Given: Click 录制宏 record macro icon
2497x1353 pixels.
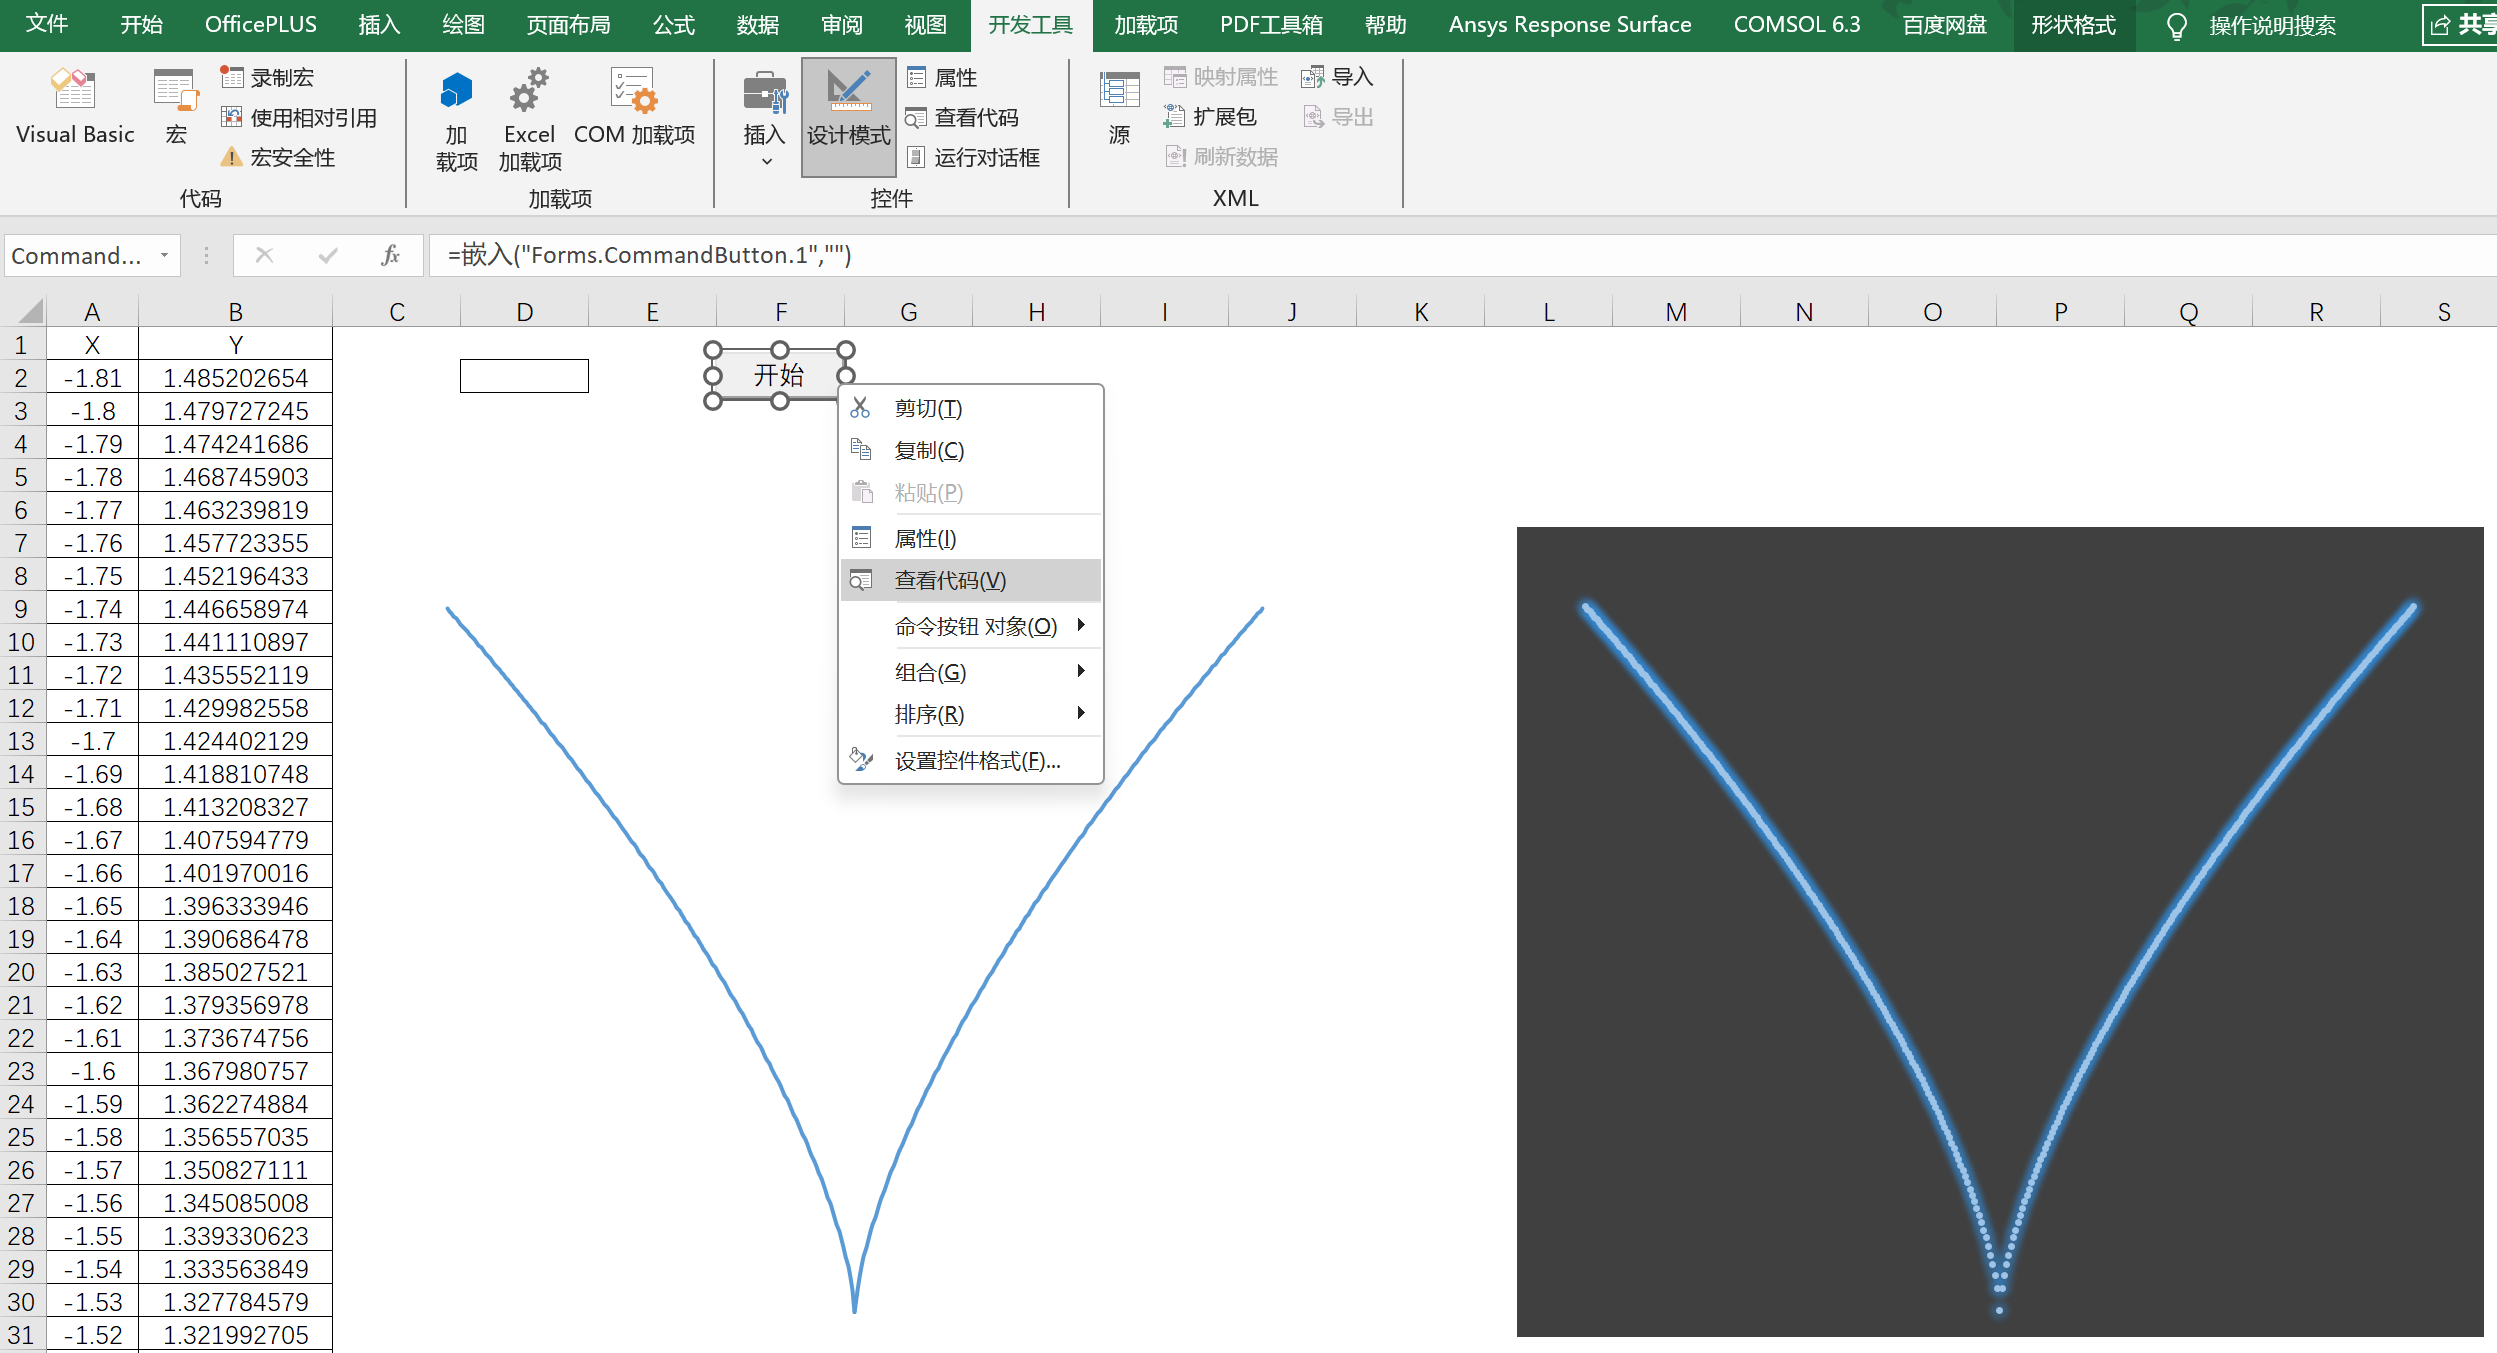Looking at the screenshot, I should (232, 77).
